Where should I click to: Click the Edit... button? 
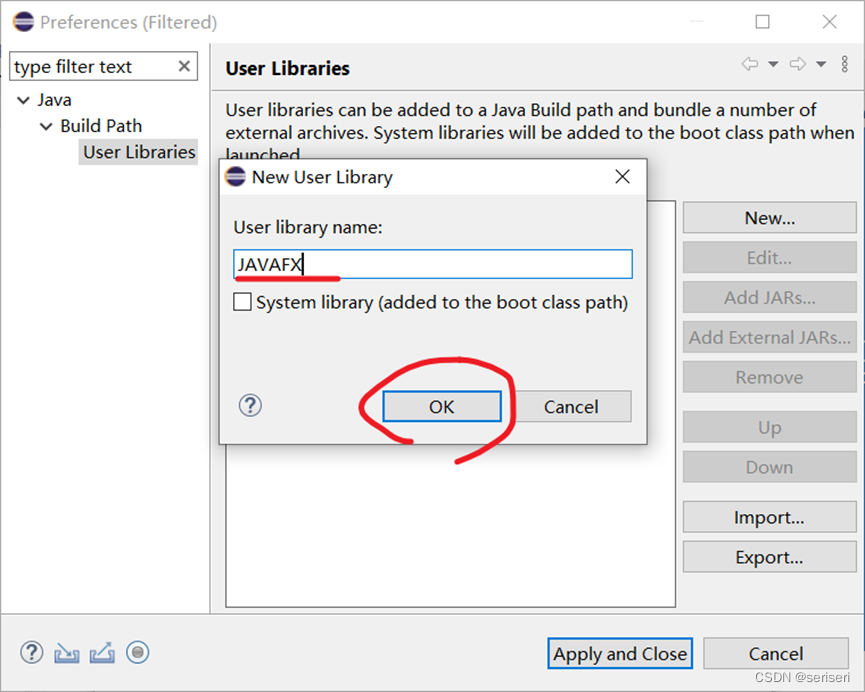(x=770, y=258)
